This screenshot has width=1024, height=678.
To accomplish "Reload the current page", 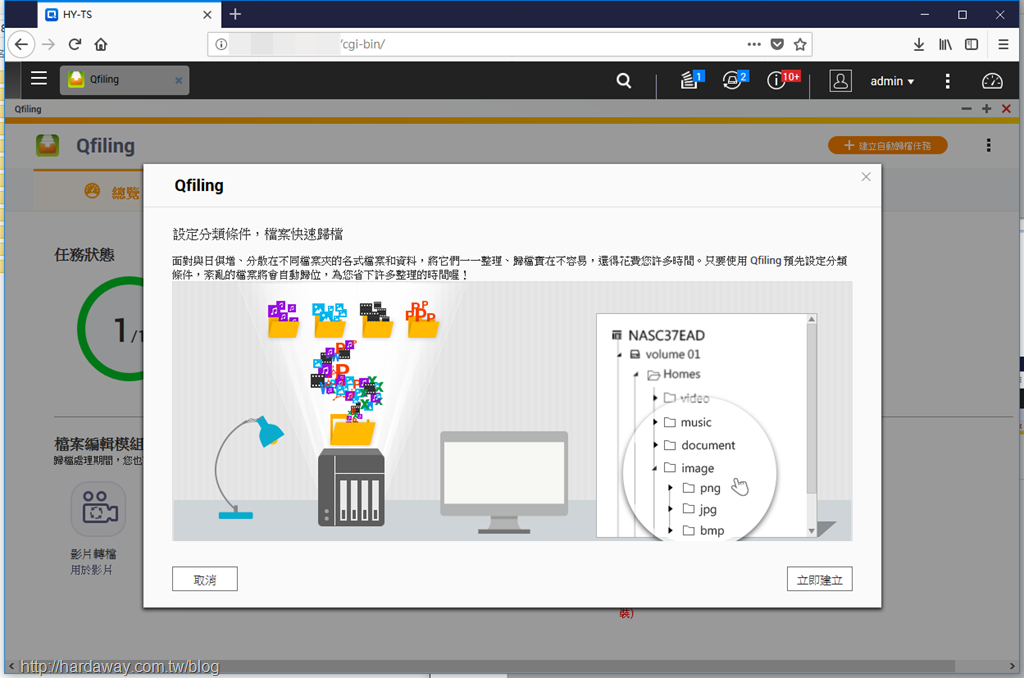I will (x=74, y=44).
